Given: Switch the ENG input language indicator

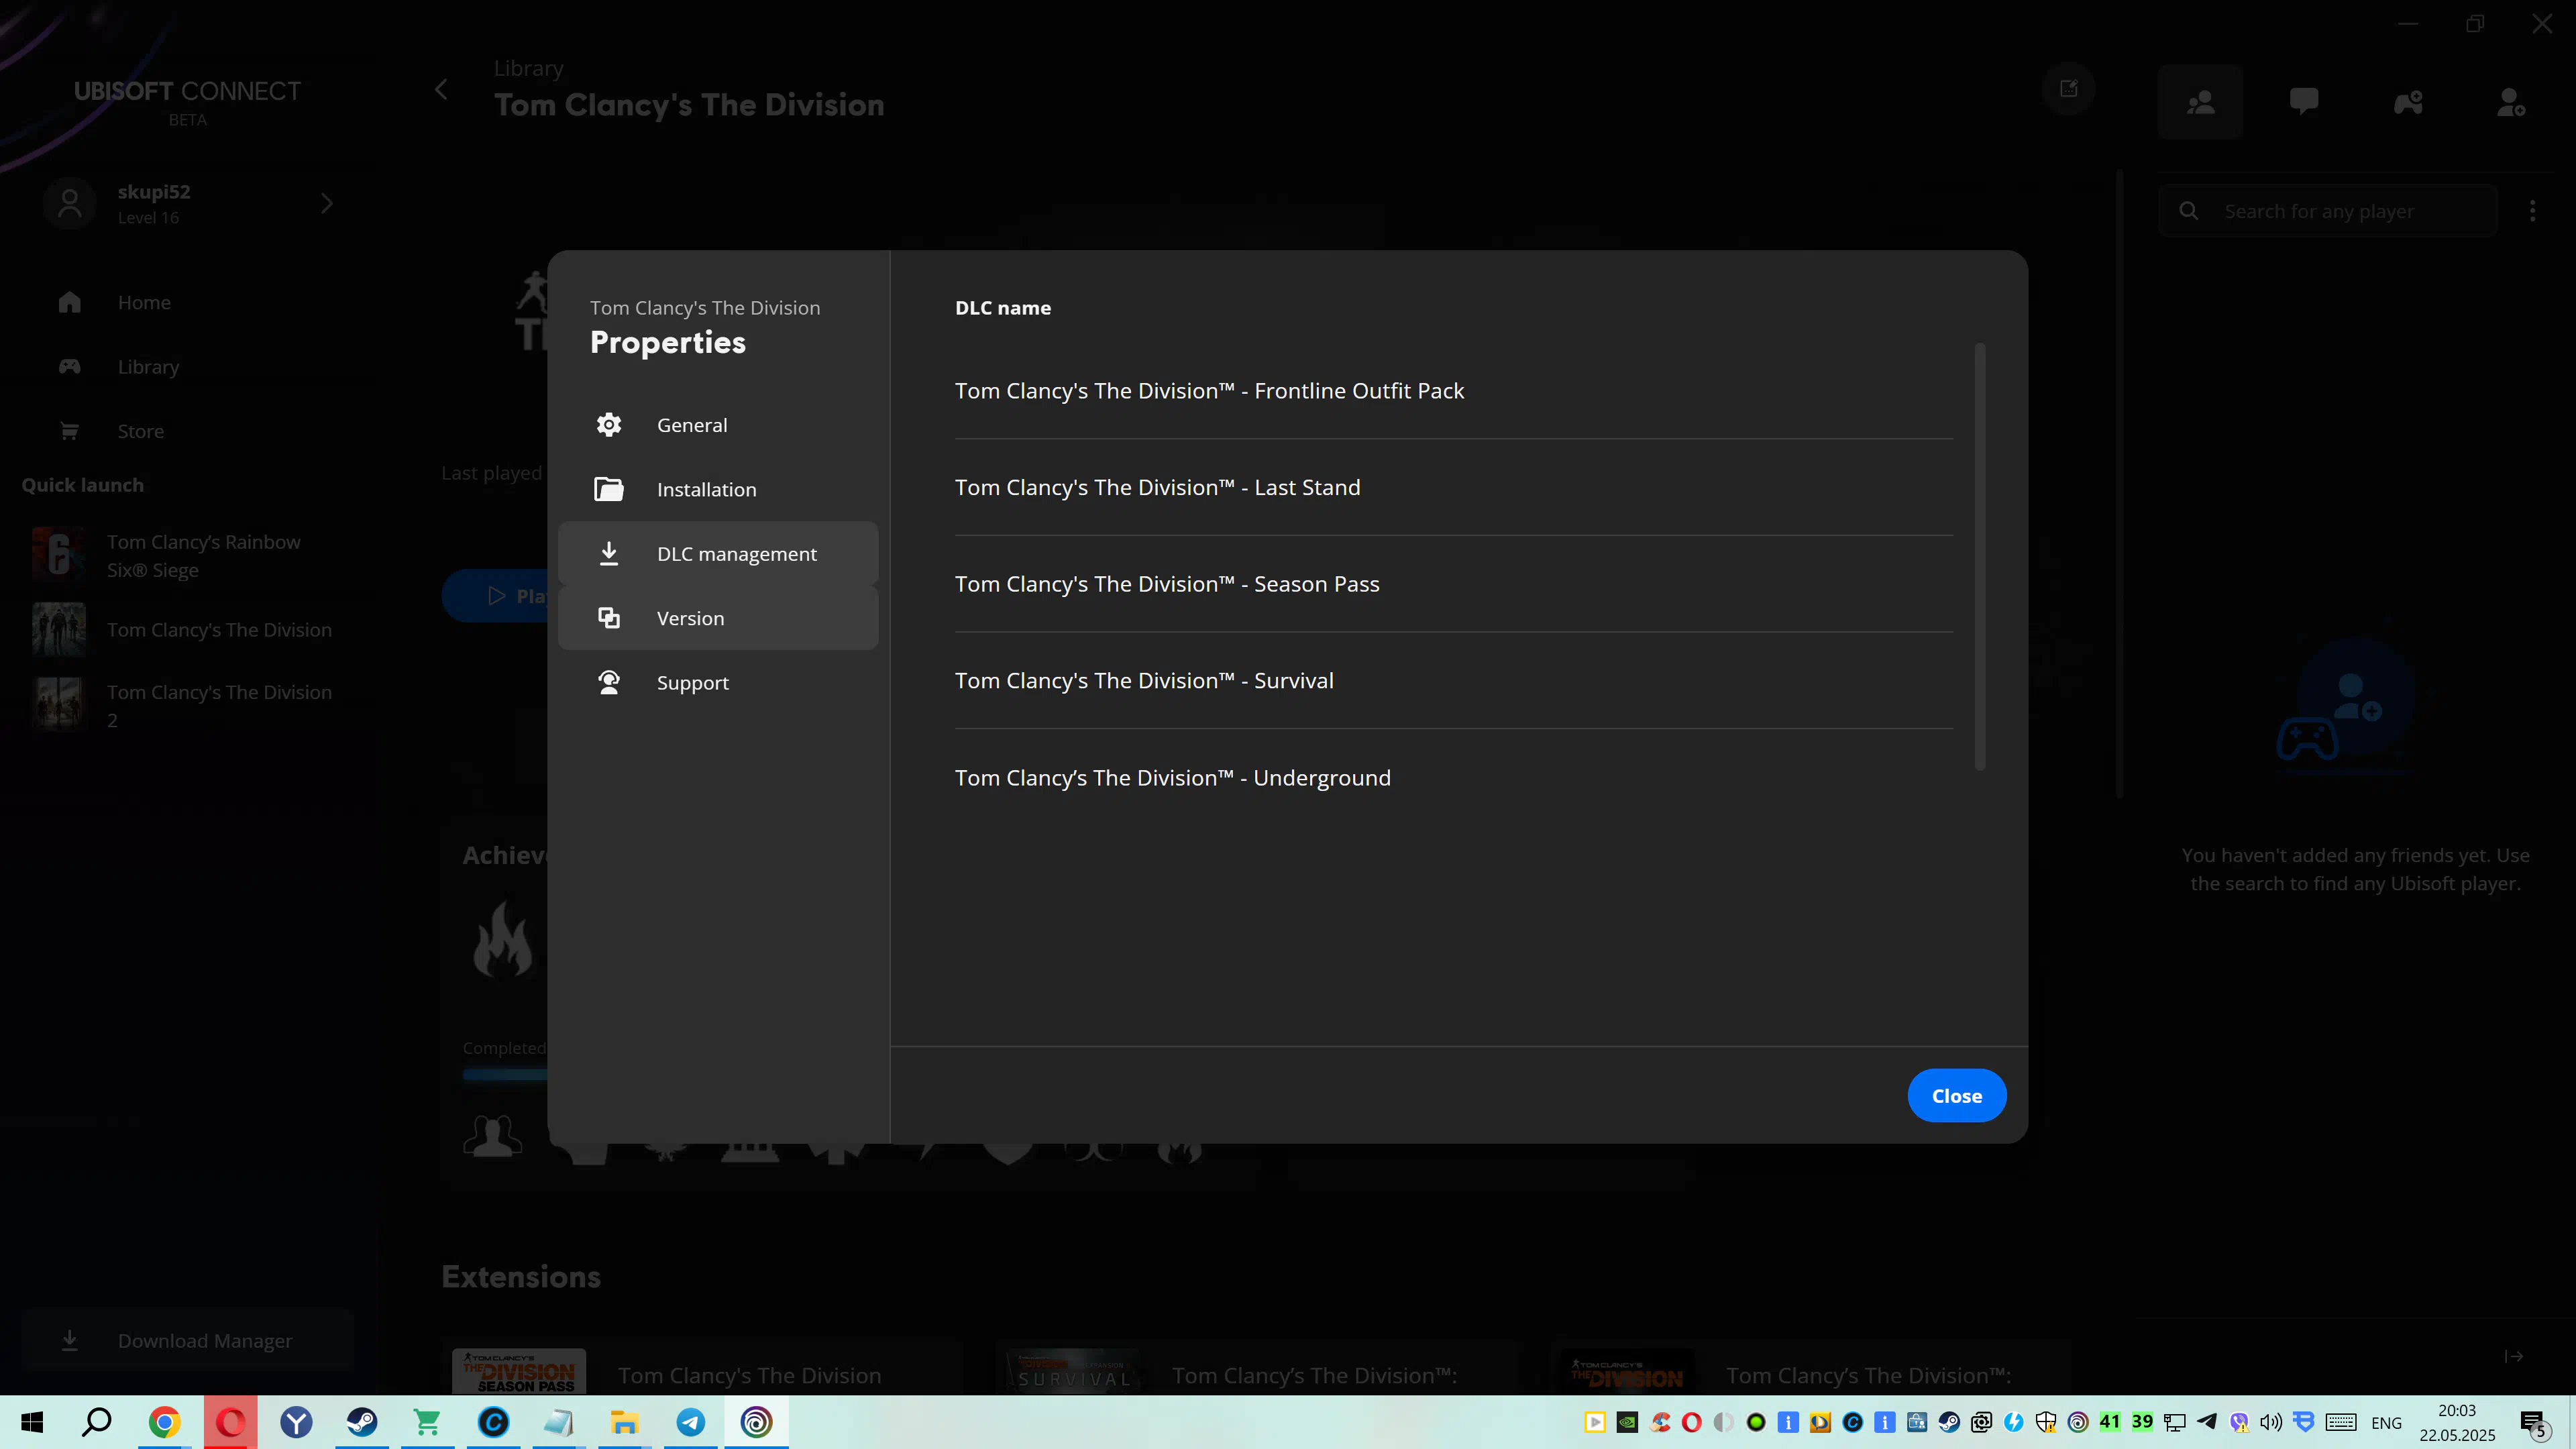Looking at the screenshot, I should [x=2386, y=1422].
